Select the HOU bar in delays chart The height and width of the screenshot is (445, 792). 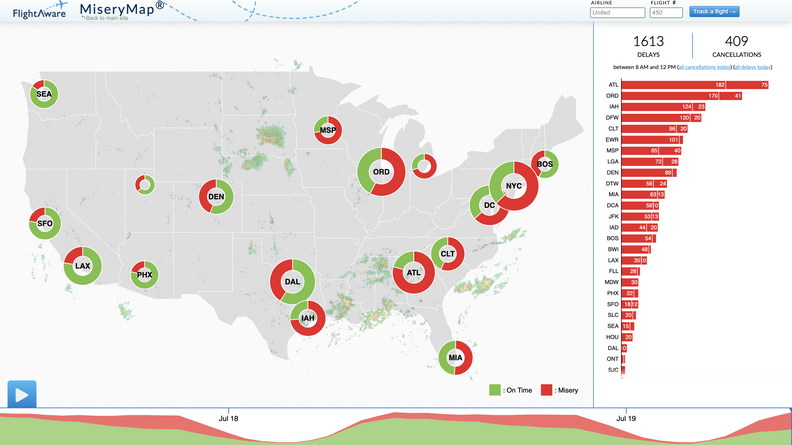click(627, 337)
